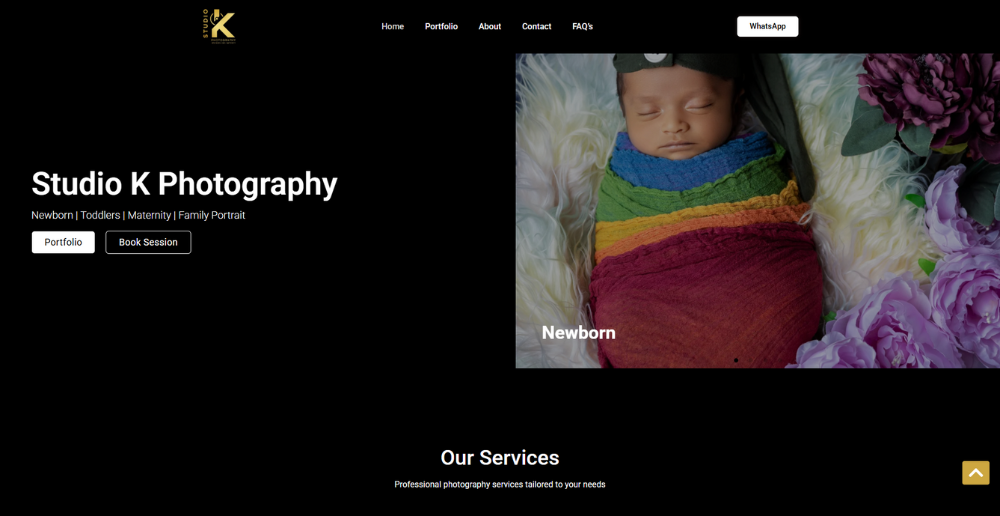Open the About page

tap(490, 26)
